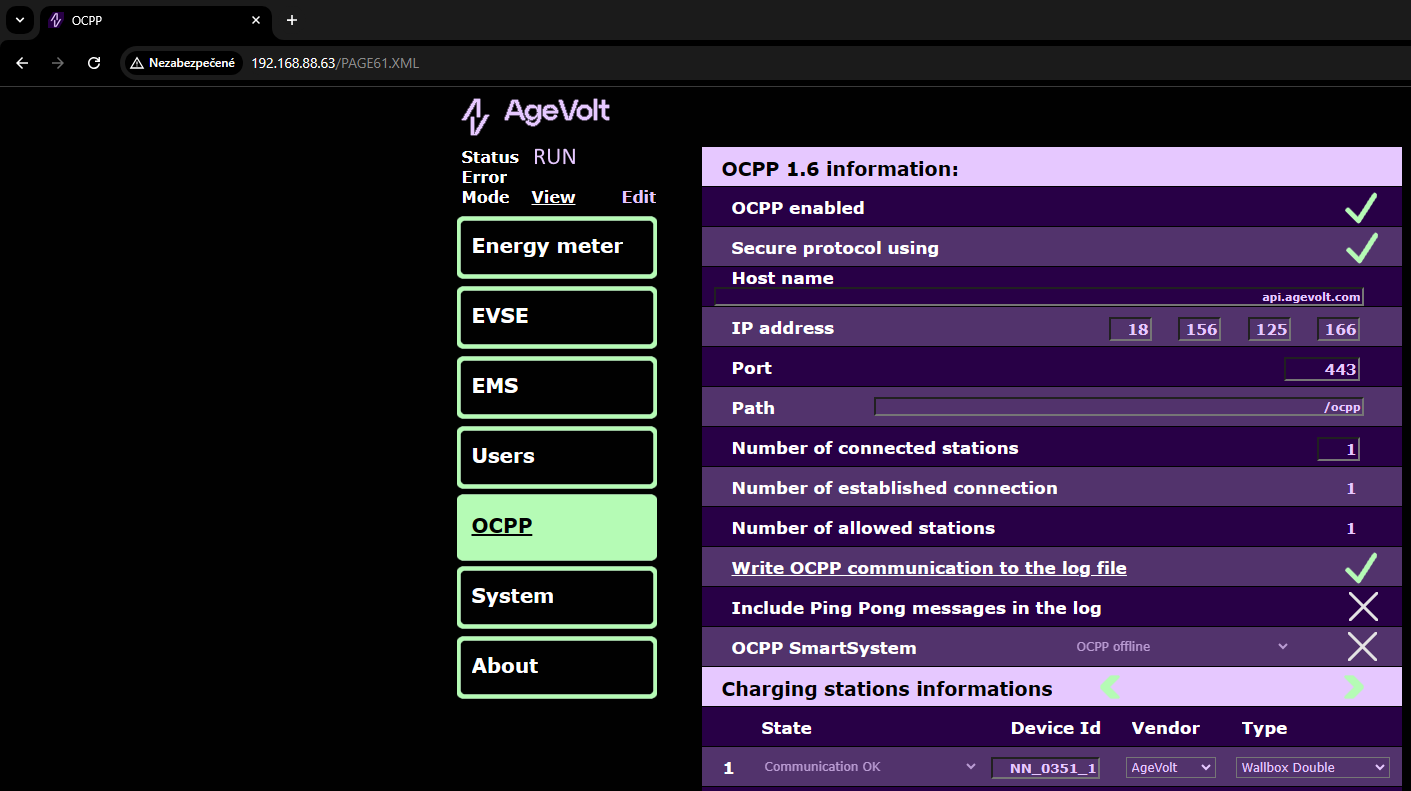Select the OCPP browser tab
Screen dimensions: 1411x791
(x=155, y=20)
